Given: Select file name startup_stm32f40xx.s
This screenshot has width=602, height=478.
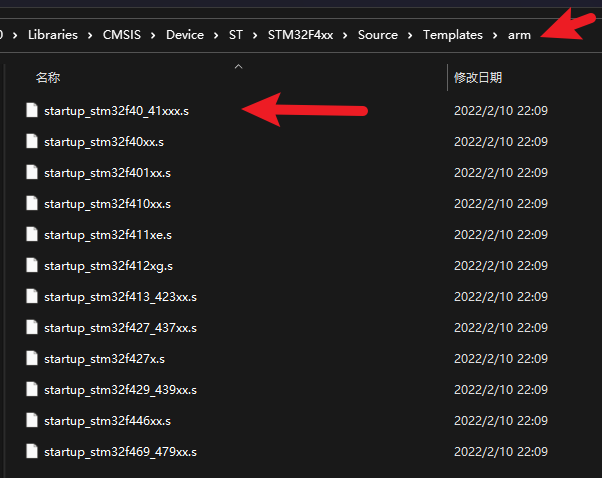Looking at the screenshot, I should point(104,142).
